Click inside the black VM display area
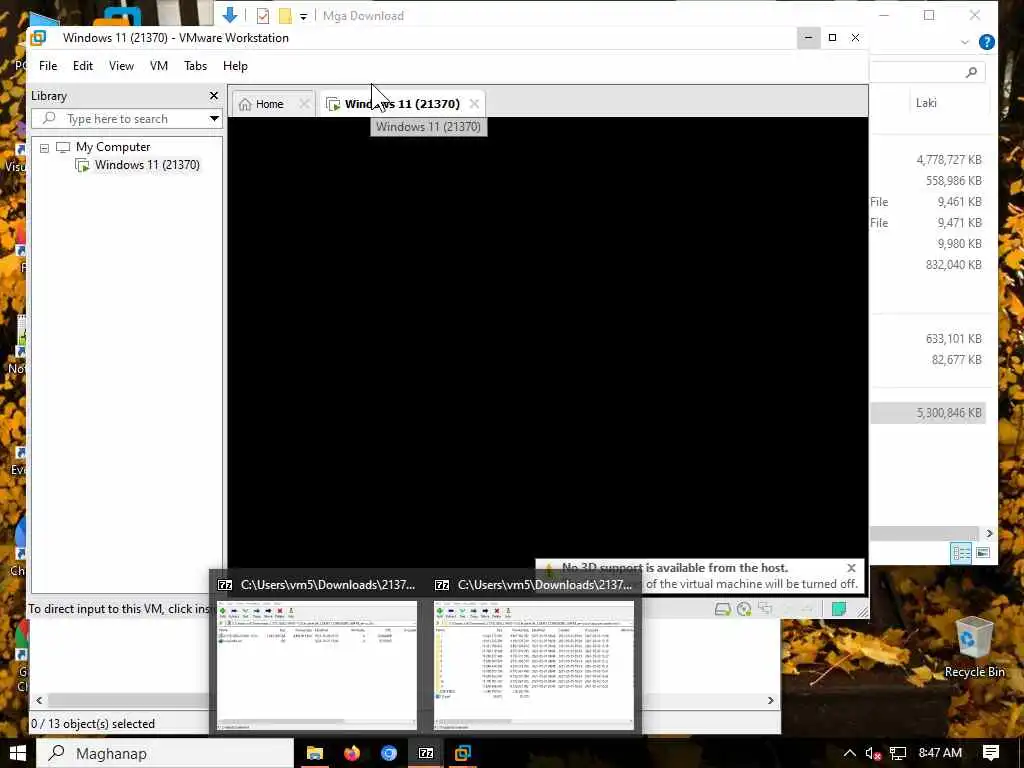This screenshot has width=1024, height=768. [547, 340]
